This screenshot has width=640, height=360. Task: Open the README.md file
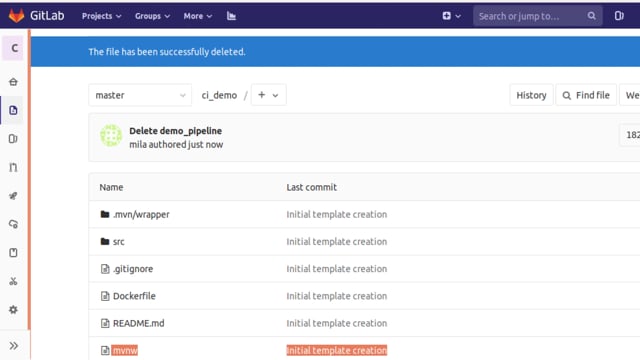138,323
